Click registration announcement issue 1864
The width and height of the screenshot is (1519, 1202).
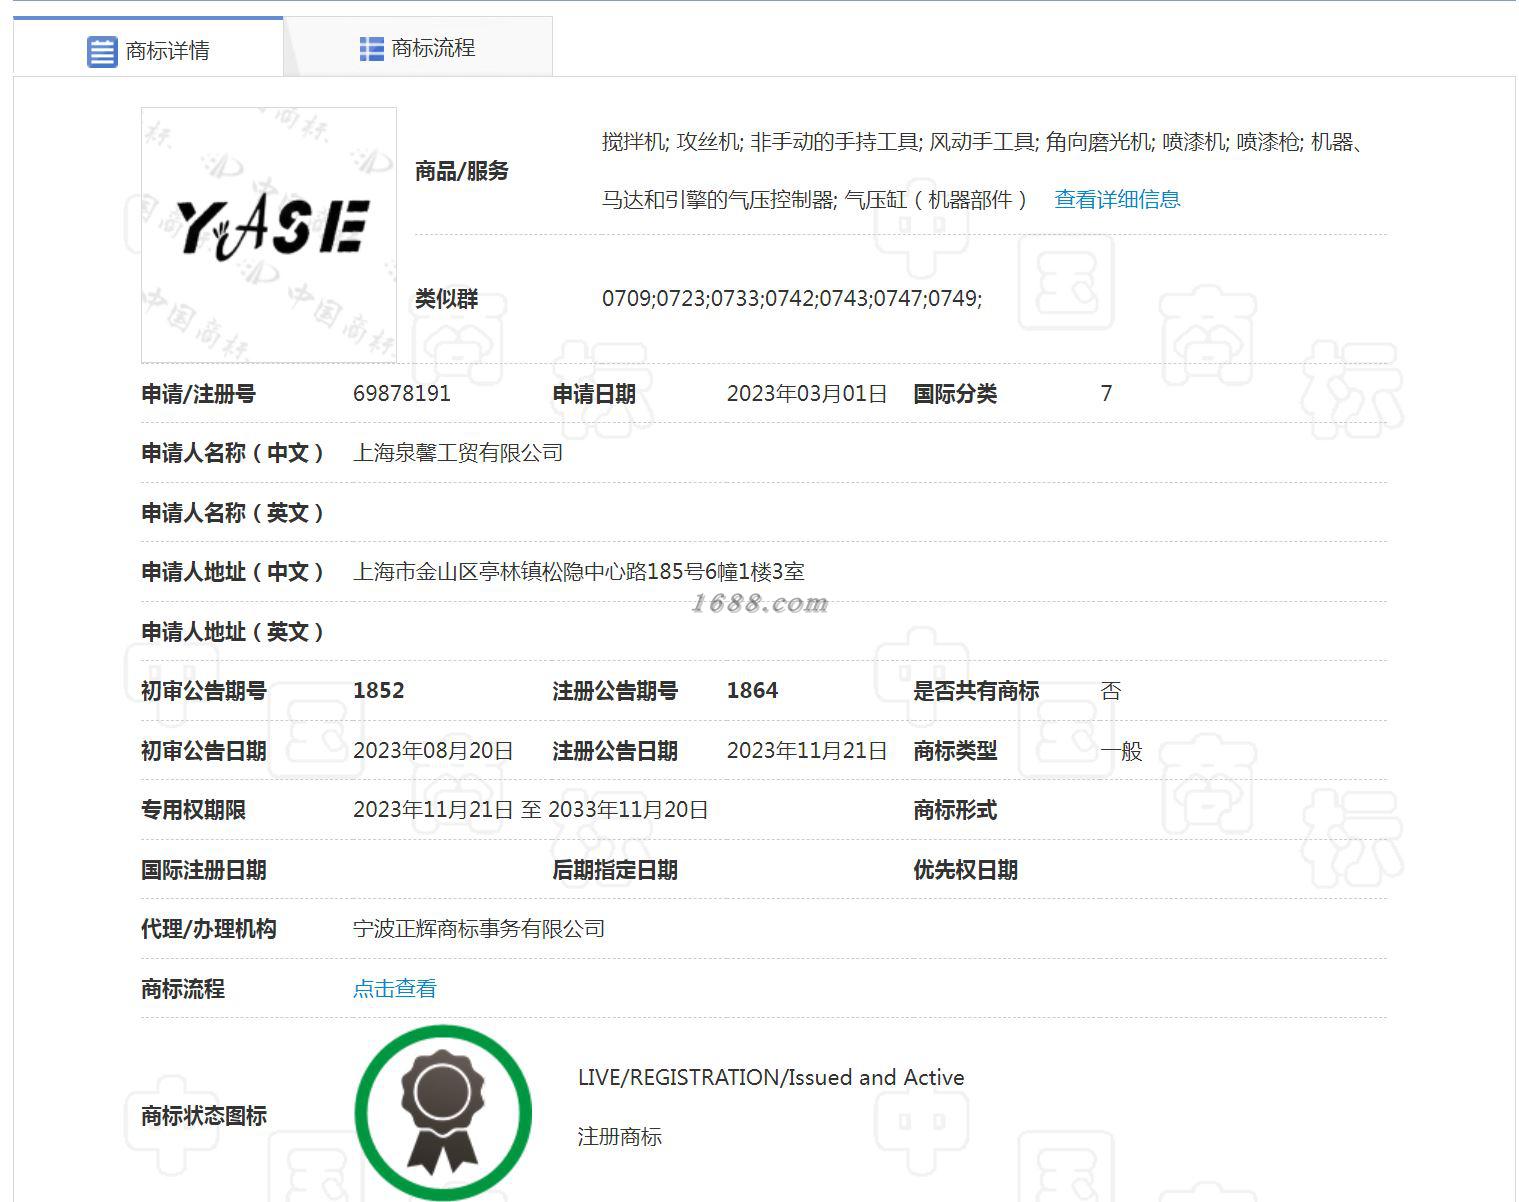(752, 690)
